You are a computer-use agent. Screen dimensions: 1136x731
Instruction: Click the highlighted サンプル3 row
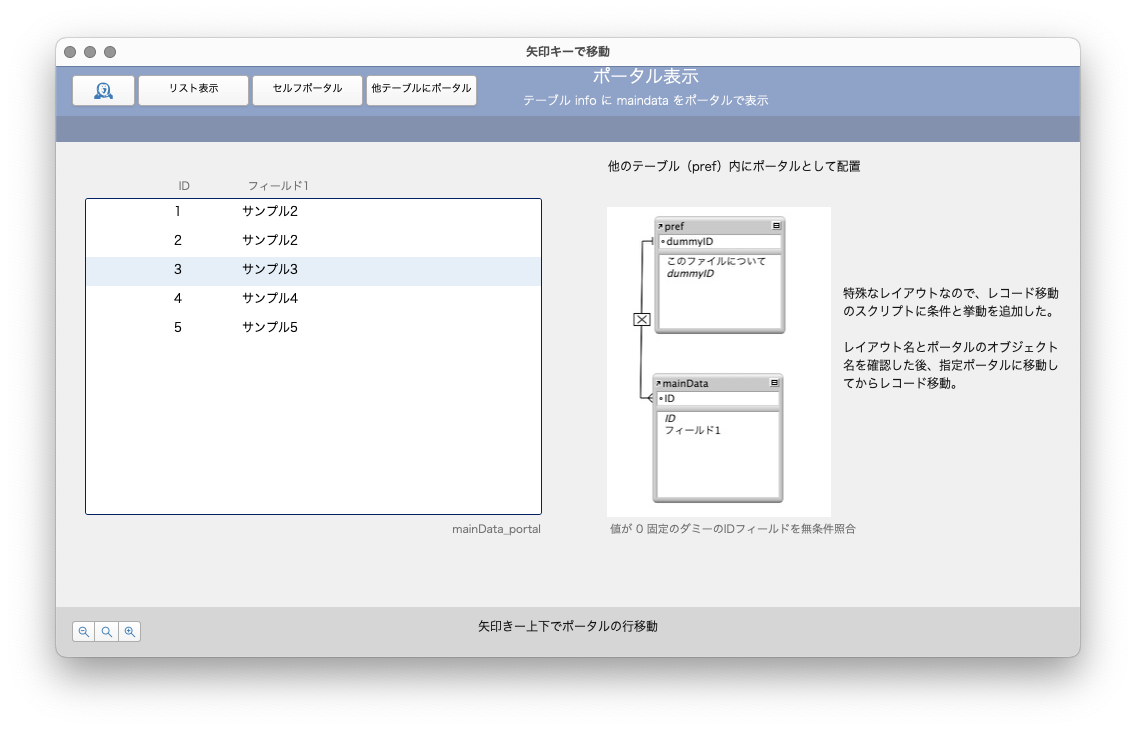[313, 270]
